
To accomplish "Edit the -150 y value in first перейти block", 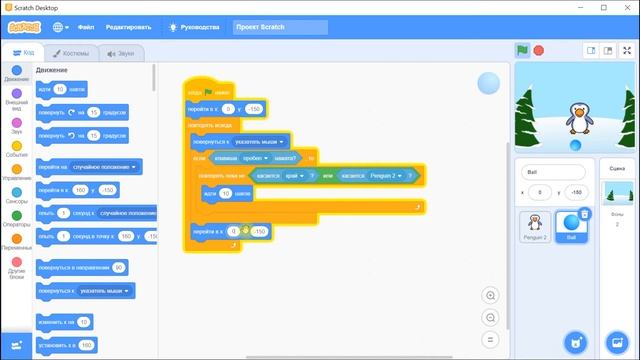I will pyautogui.click(x=254, y=109).
